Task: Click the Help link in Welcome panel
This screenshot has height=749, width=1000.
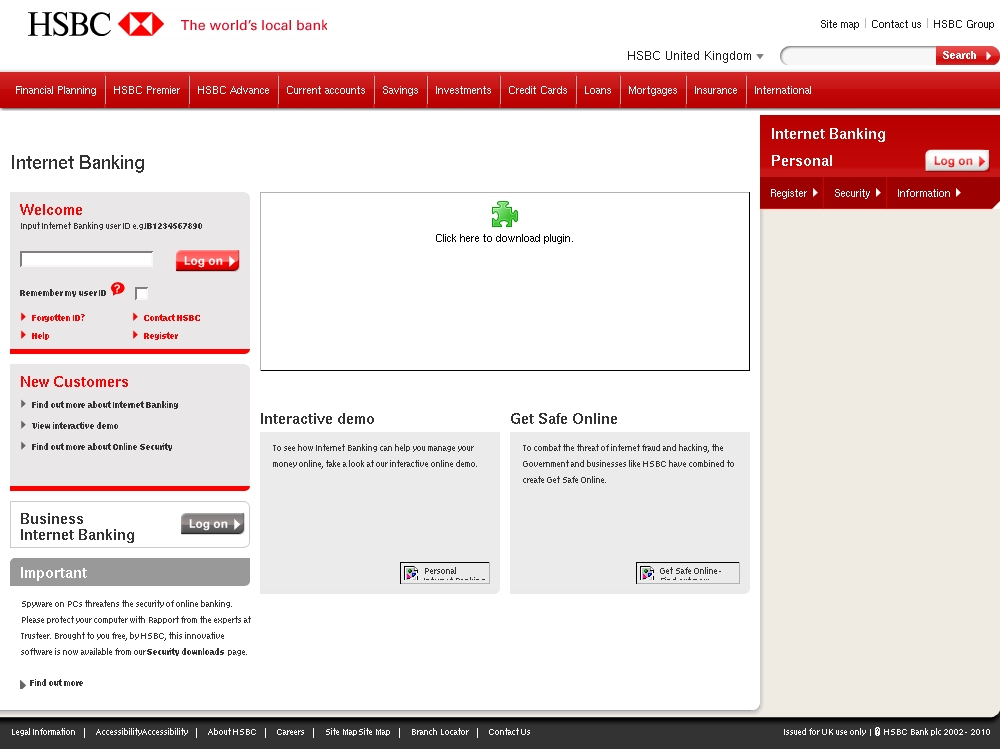Action: (x=40, y=336)
